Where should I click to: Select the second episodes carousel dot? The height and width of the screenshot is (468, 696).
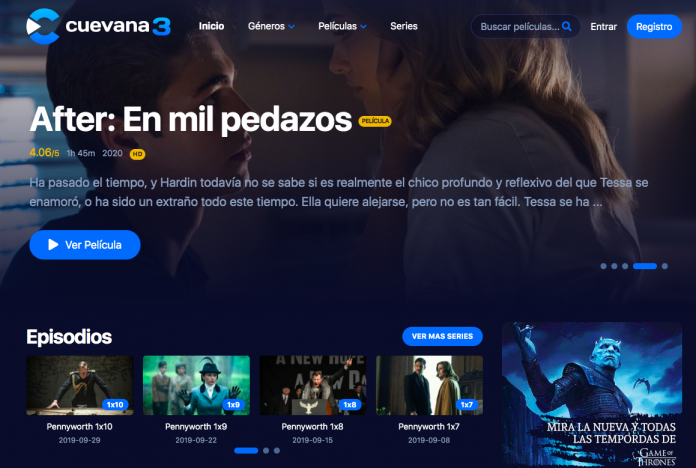click(x=266, y=450)
